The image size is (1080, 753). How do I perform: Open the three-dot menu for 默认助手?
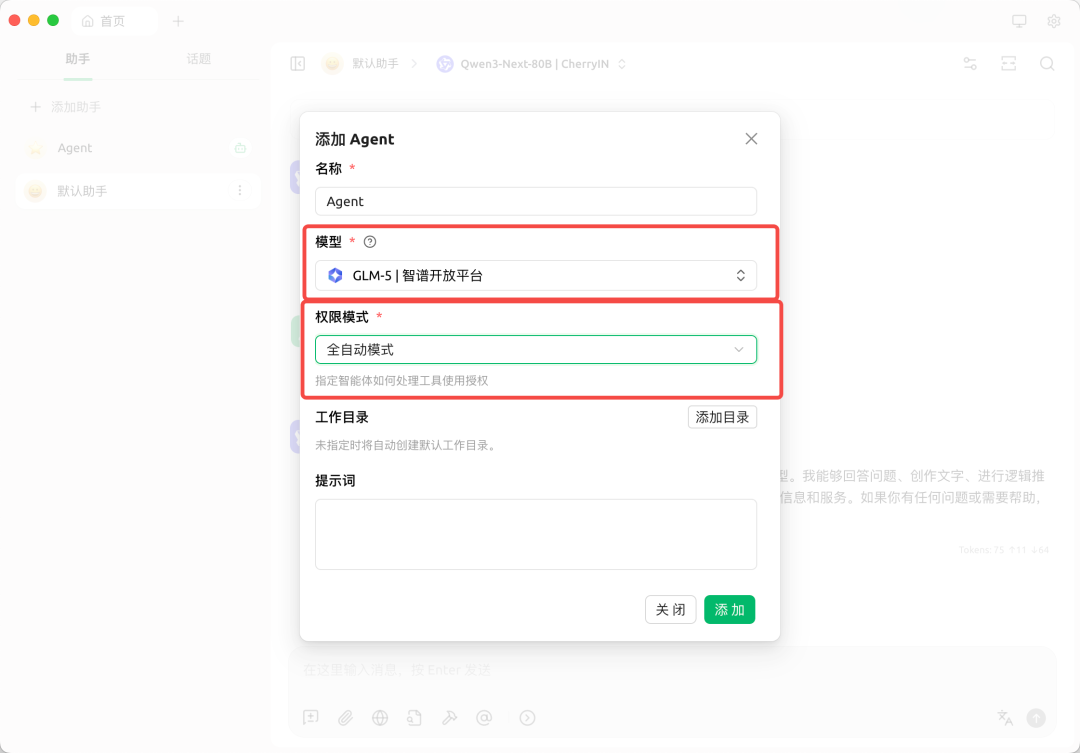tap(240, 190)
